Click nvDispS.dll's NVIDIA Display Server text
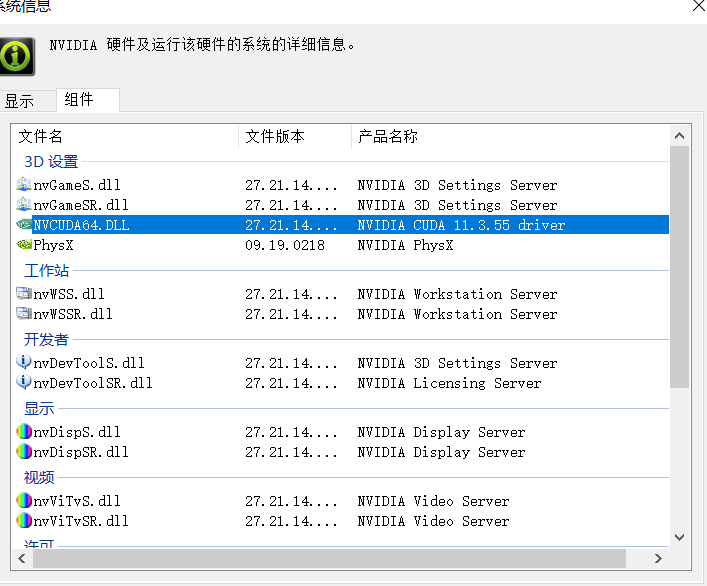 coord(441,432)
